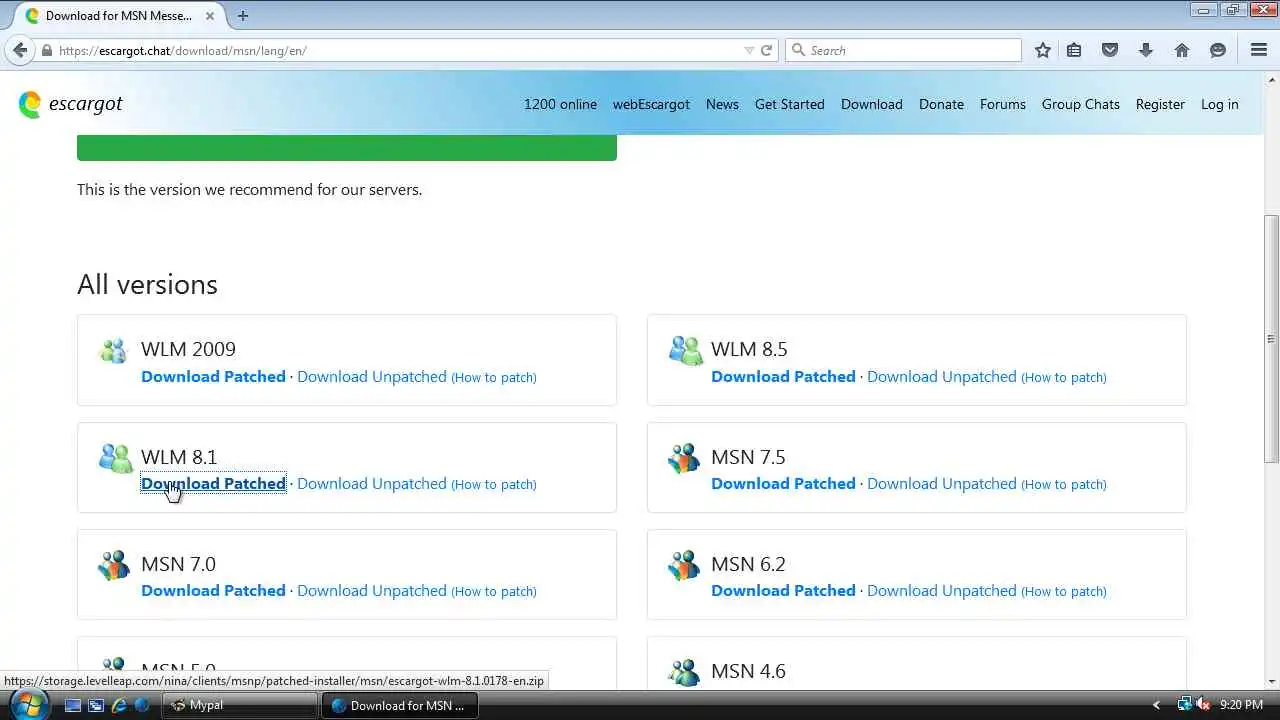
Task: Download Unpatched WLM 8.1
Action: pos(372,484)
